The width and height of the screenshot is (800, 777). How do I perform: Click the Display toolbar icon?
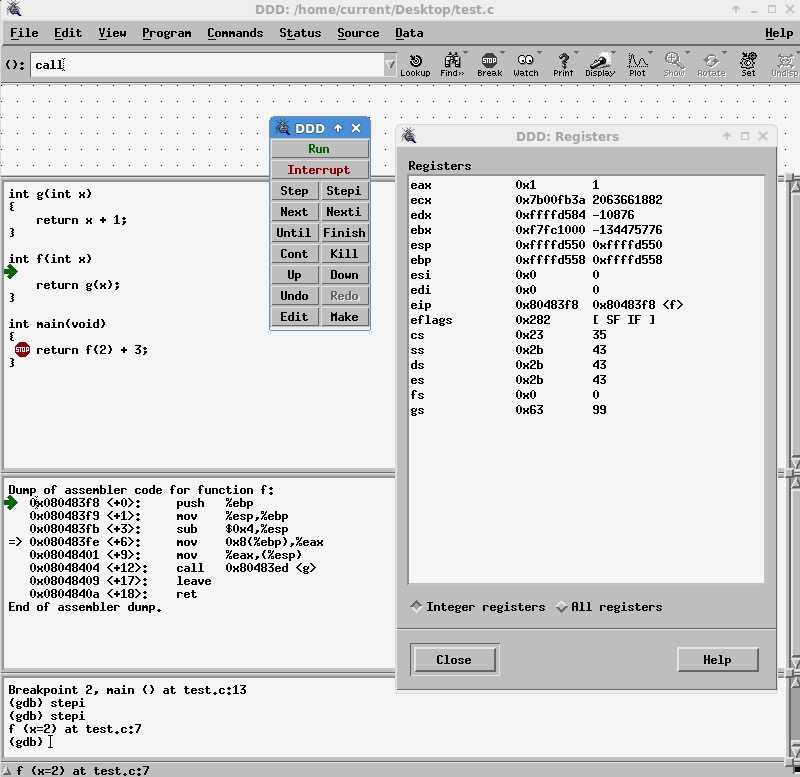pyautogui.click(x=599, y=65)
